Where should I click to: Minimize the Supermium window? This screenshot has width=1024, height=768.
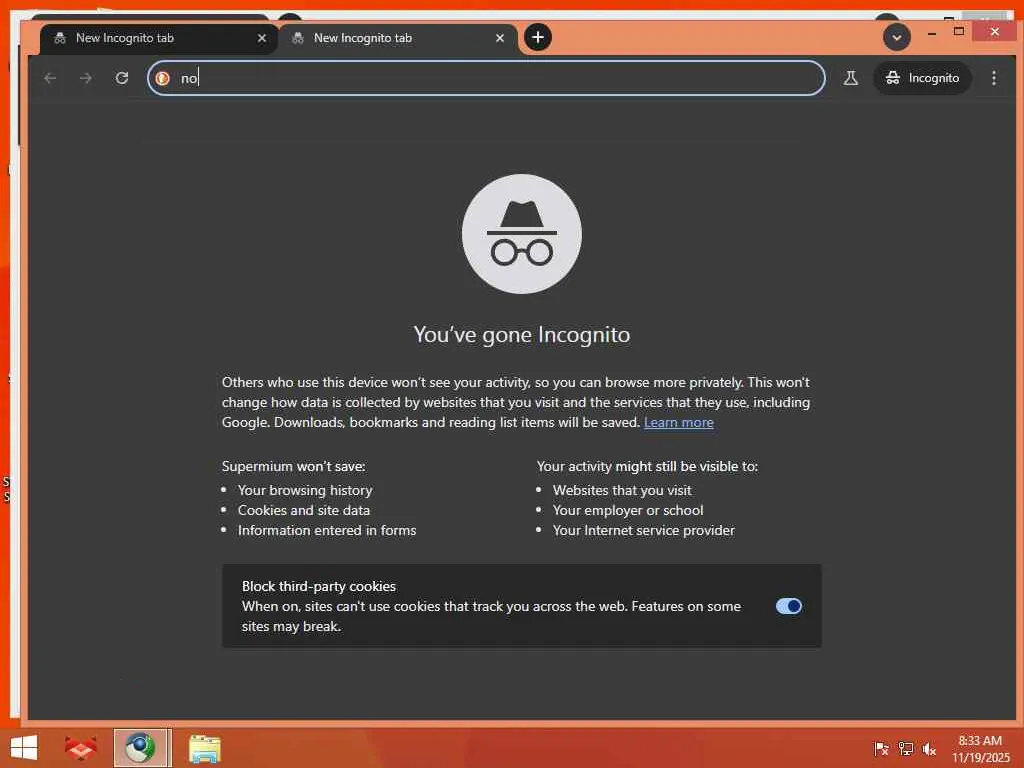coord(932,32)
